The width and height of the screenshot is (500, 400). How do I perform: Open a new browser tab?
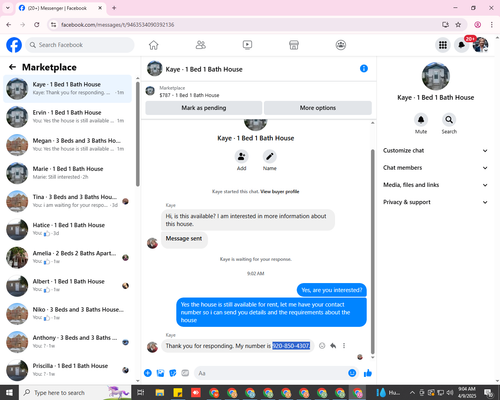(114, 8)
